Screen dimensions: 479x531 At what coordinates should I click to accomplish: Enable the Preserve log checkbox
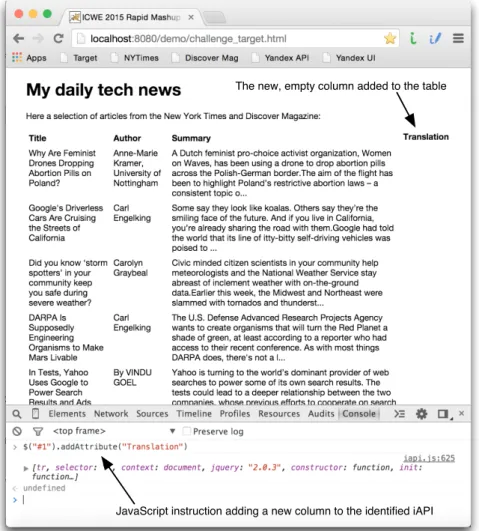click(186, 431)
